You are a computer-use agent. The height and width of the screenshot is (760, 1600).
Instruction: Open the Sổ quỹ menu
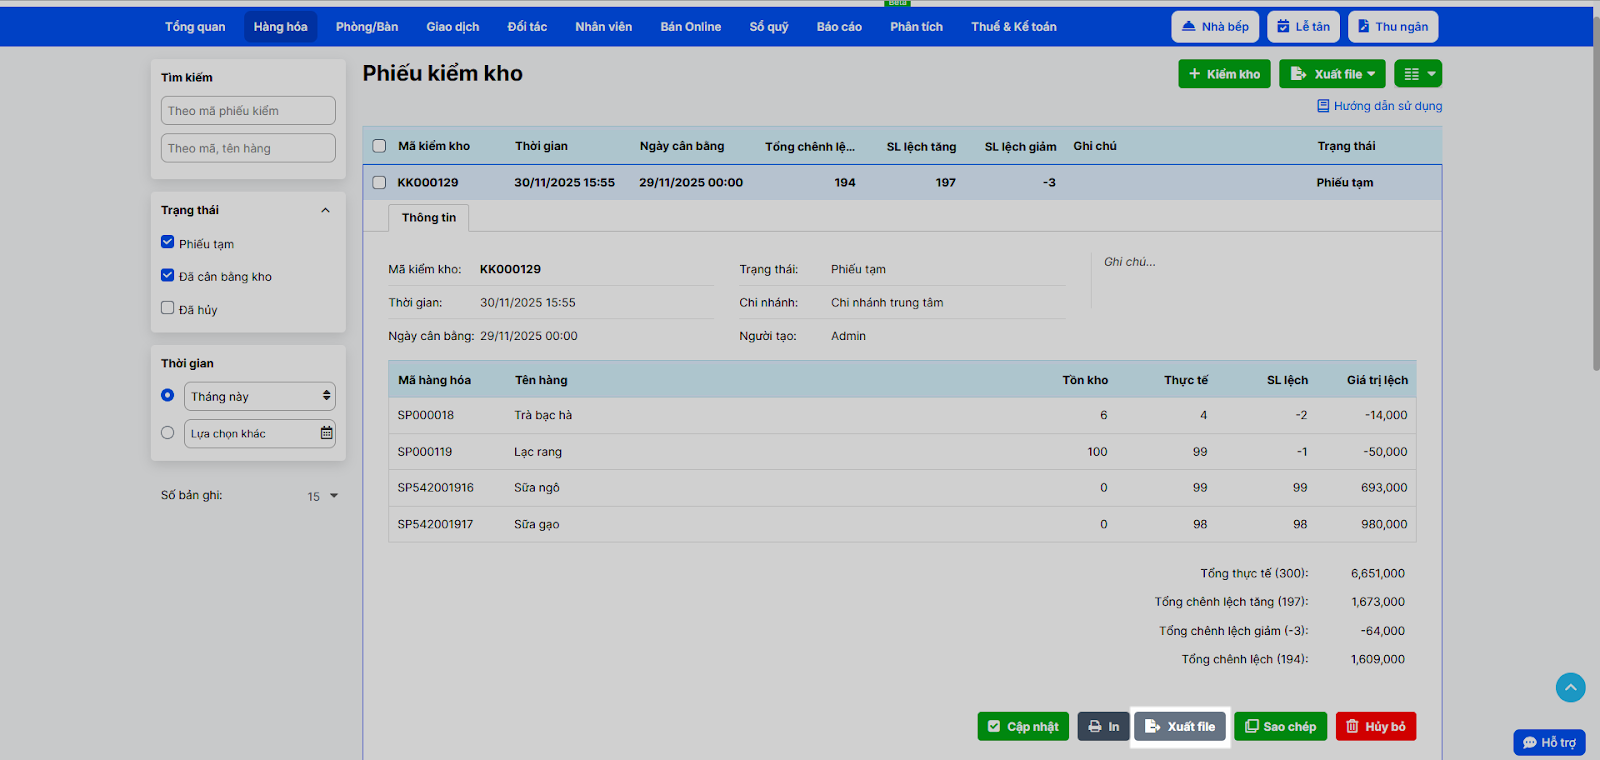pyautogui.click(x=769, y=27)
